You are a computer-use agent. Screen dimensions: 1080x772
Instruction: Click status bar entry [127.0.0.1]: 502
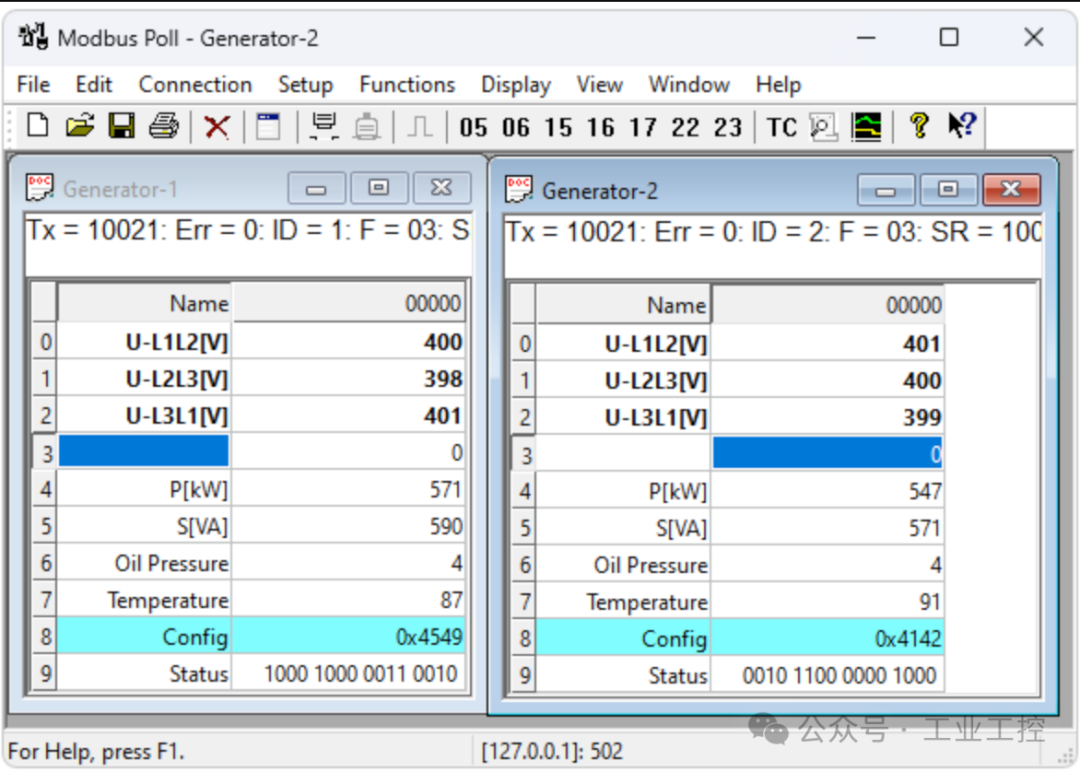[552, 751]
